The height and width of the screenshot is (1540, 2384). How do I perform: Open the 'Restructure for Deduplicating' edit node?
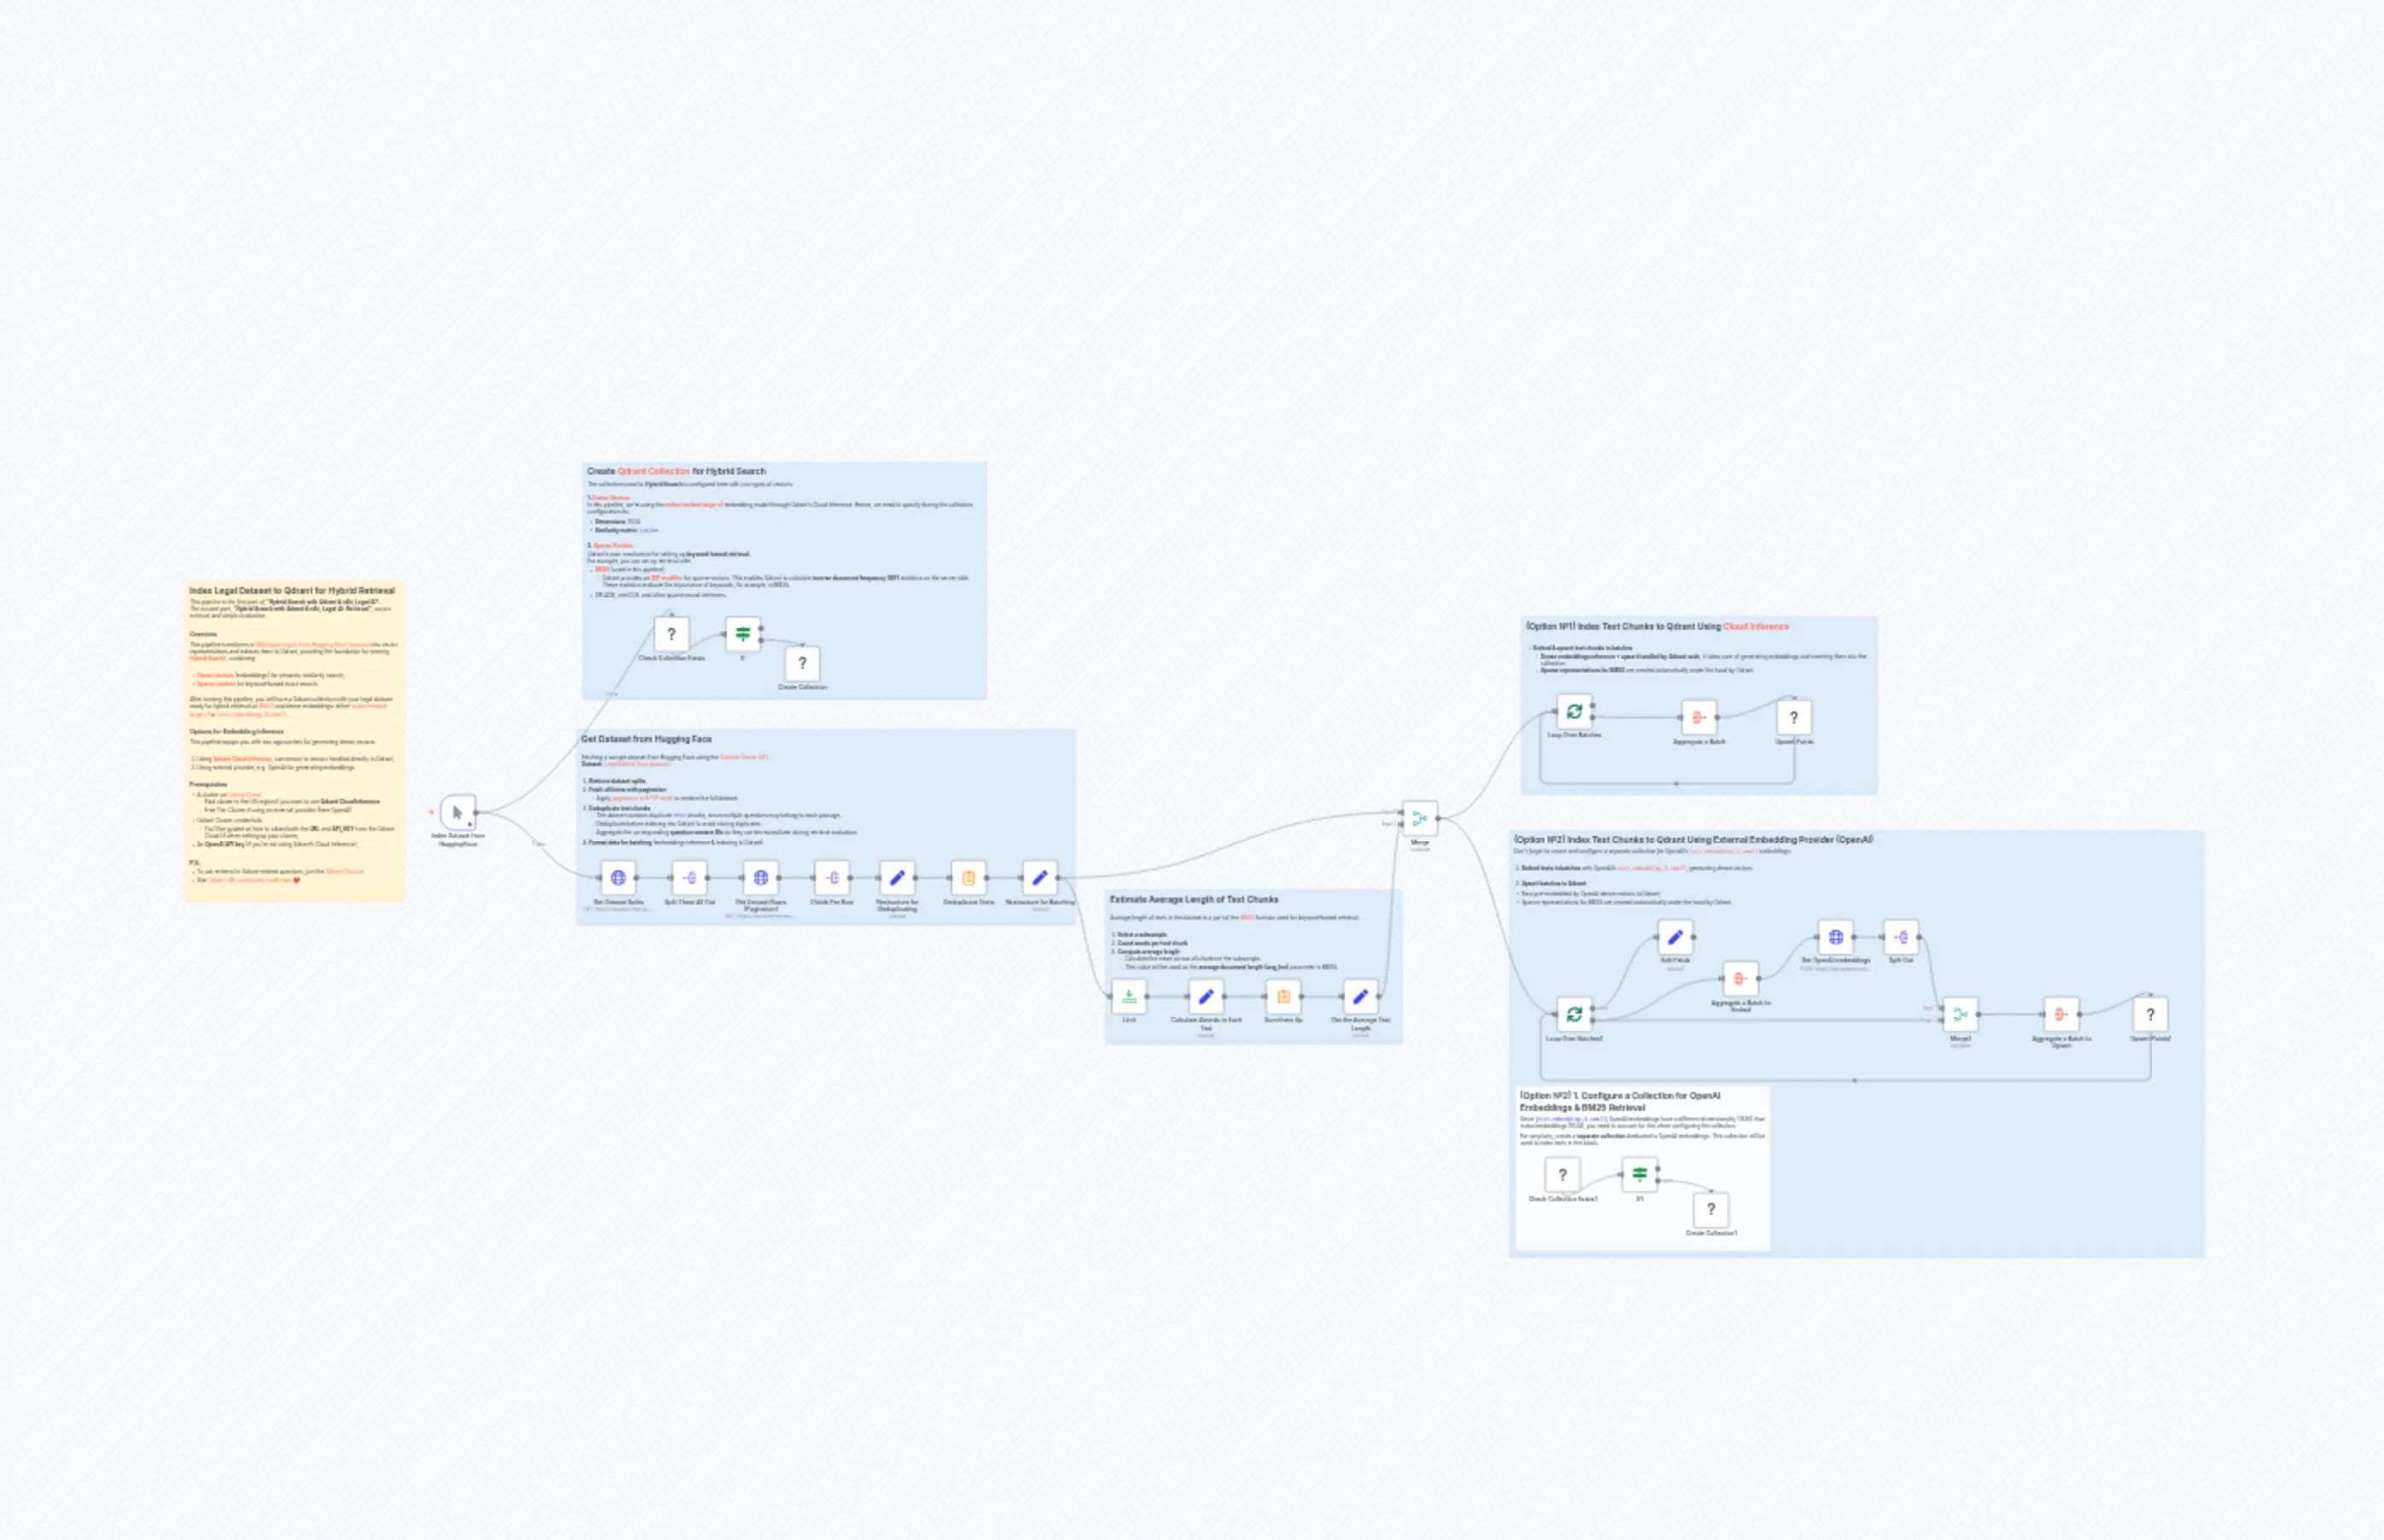pos(897,878)
